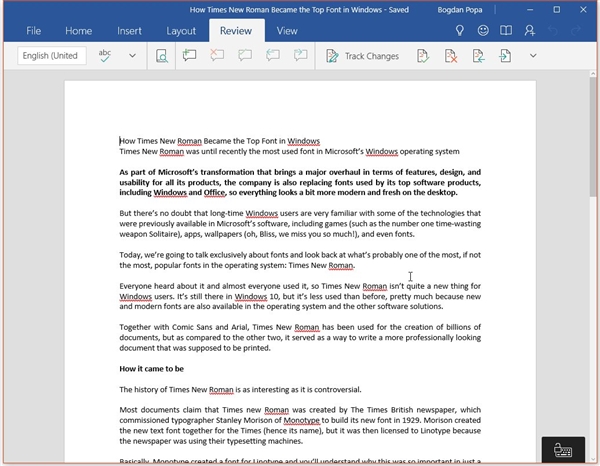Screen dimensions: 600x466
Task: Reject the tracked change
Action: 451,56
